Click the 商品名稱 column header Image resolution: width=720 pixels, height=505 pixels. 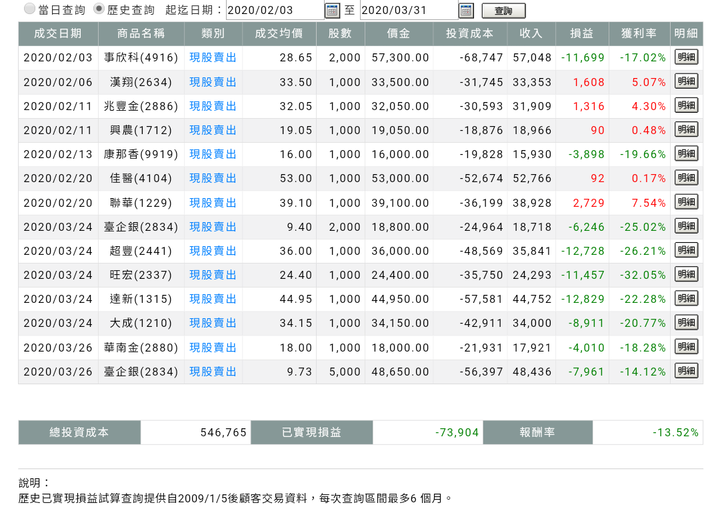pos(141,34)
